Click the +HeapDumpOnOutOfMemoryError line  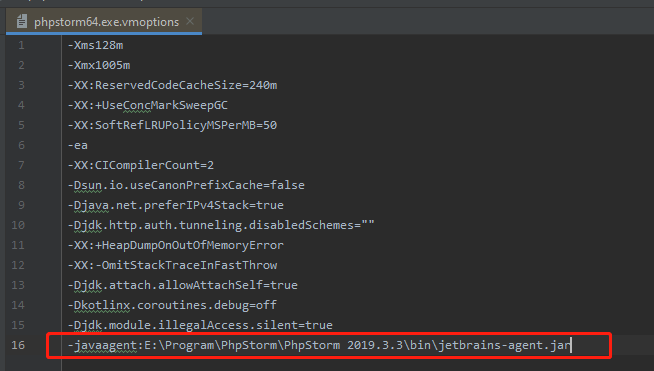coord(176,245)
